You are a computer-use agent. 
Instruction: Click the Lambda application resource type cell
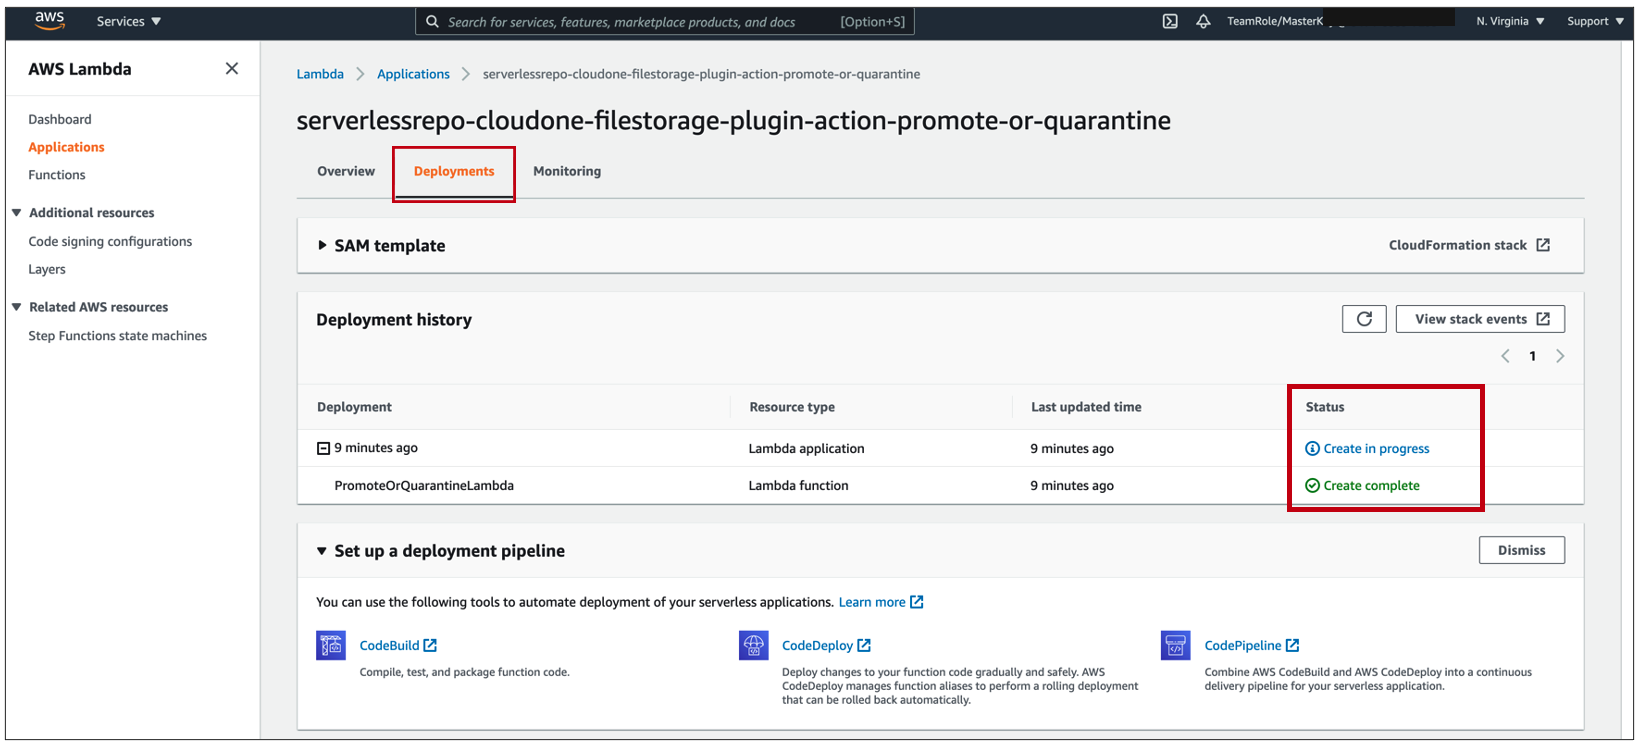(806, 448)
